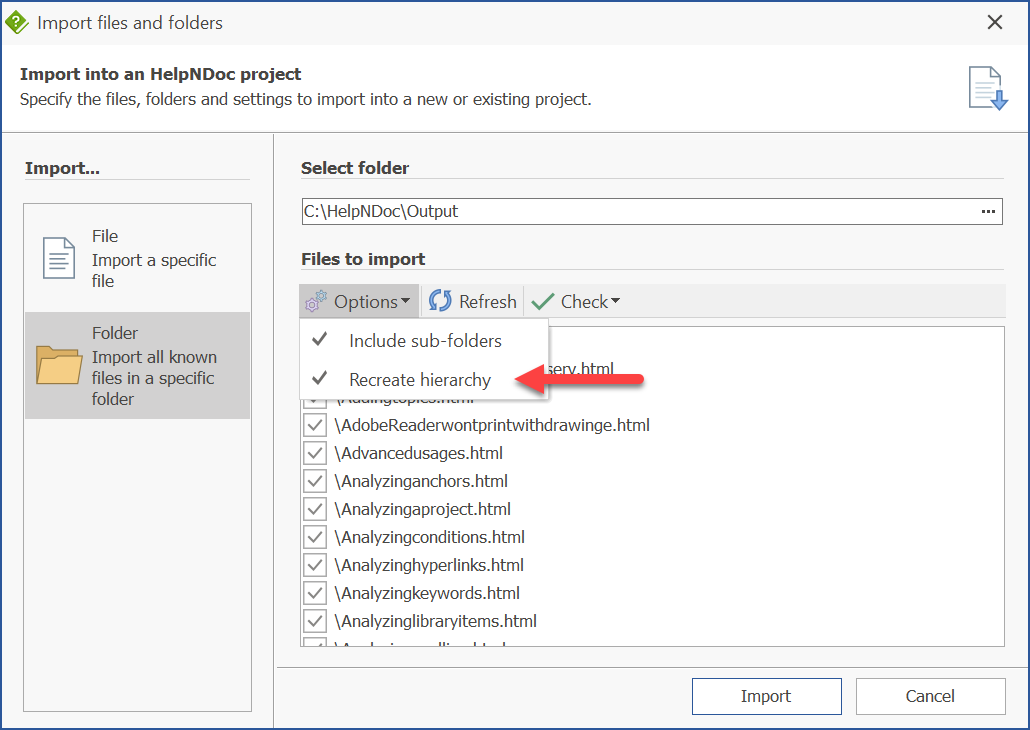
Task: Select \Advancedusages.html file name
Action: coord(418,453)
